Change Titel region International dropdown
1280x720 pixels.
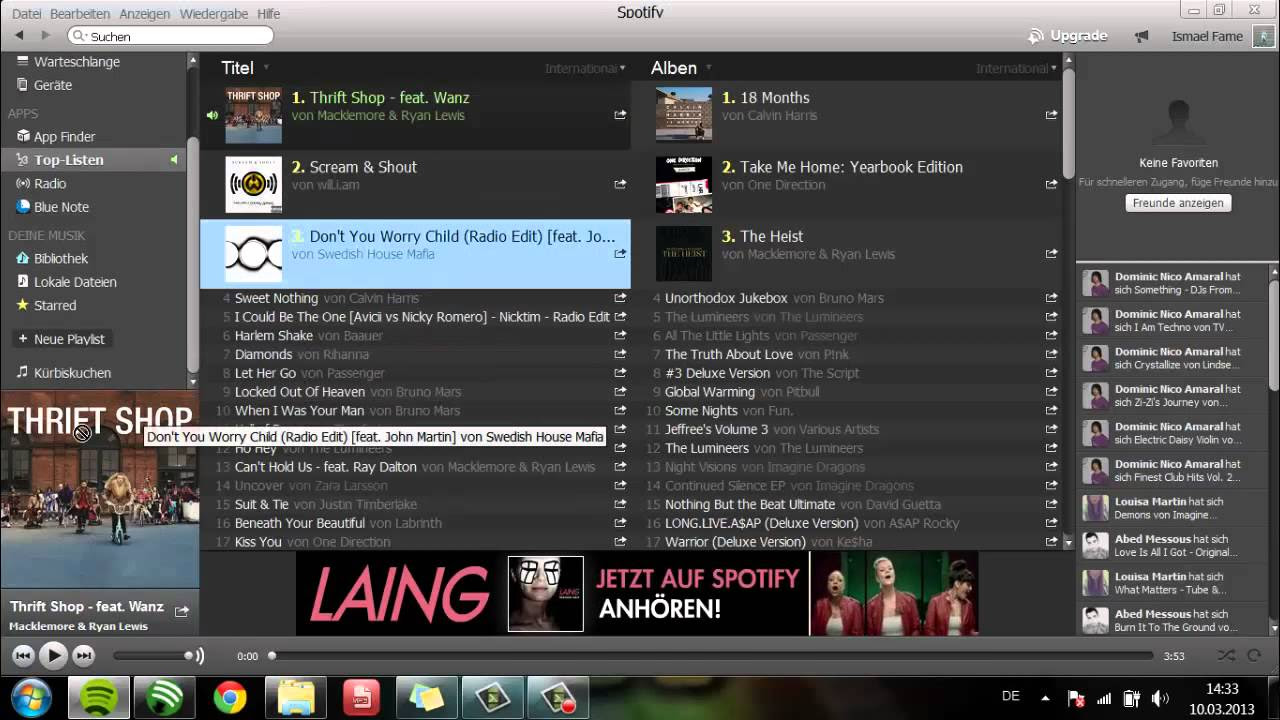585,68
